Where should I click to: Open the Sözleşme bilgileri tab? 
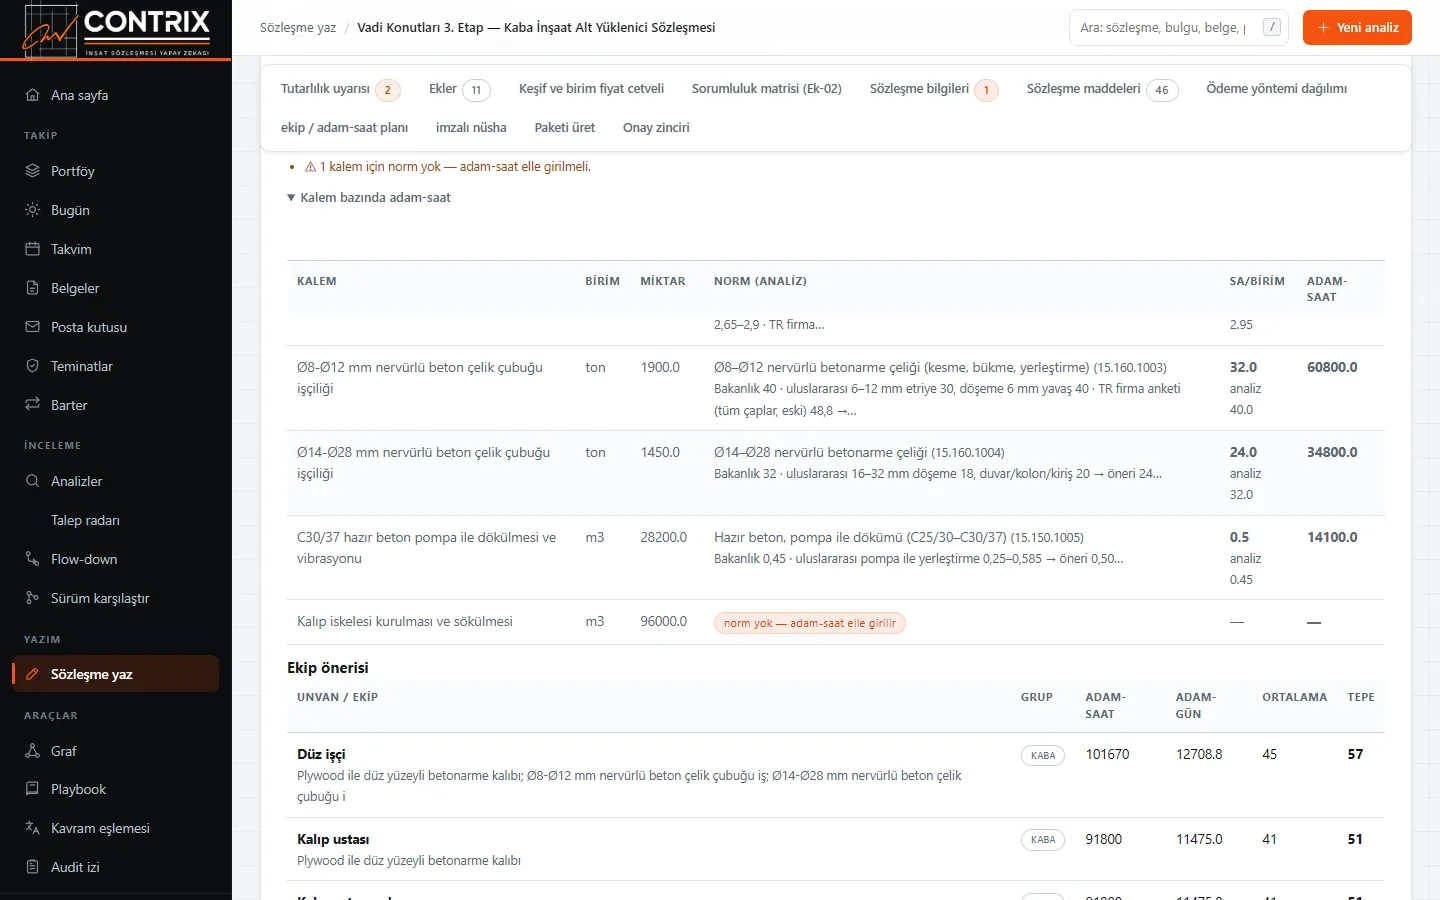[x=933, y=89]
